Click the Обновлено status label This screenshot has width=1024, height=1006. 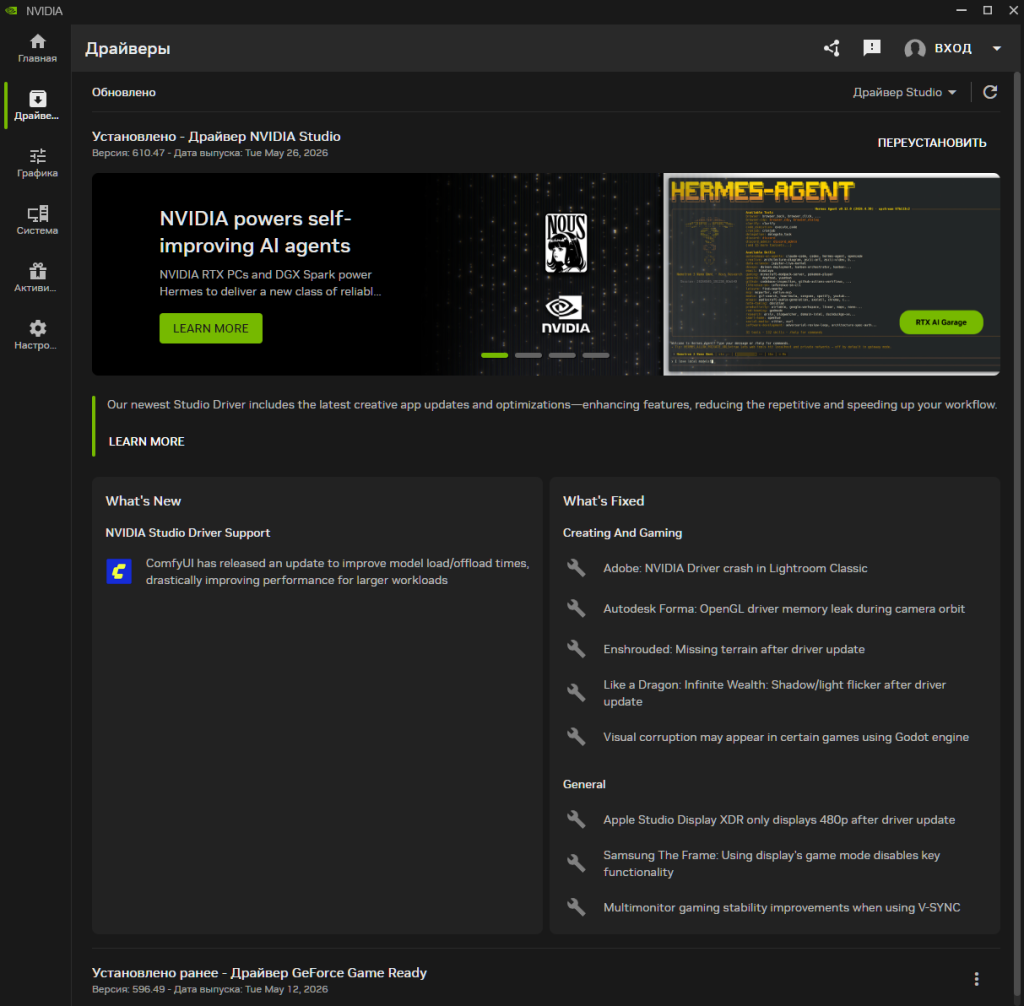click(x=123, y=93)
